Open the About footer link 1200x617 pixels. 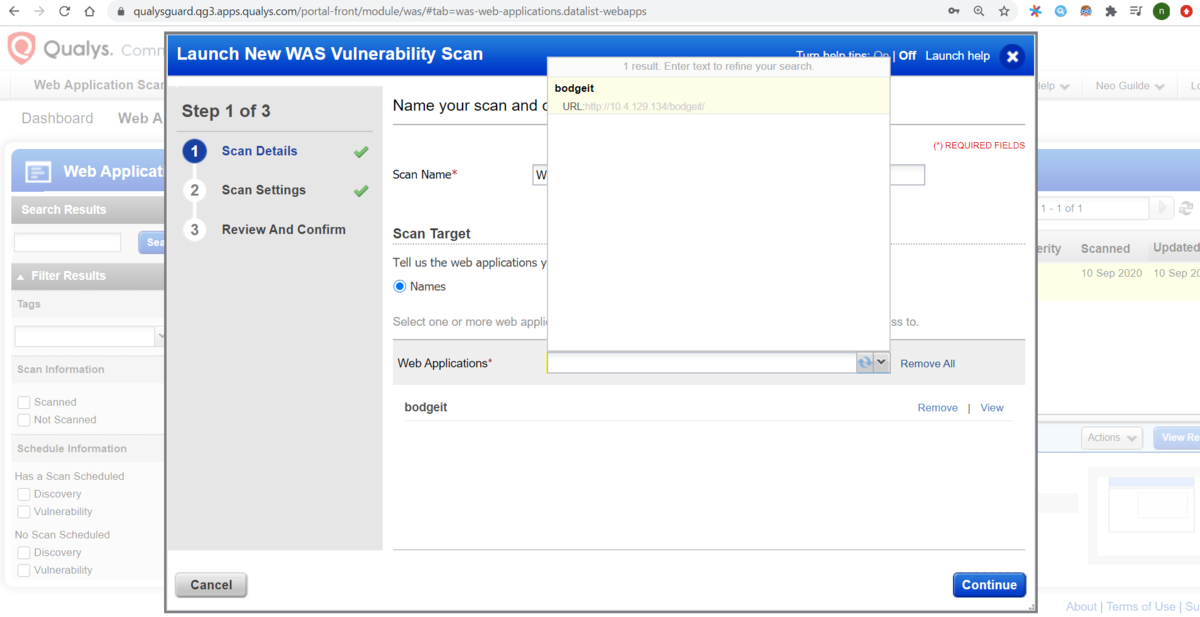1081,607
